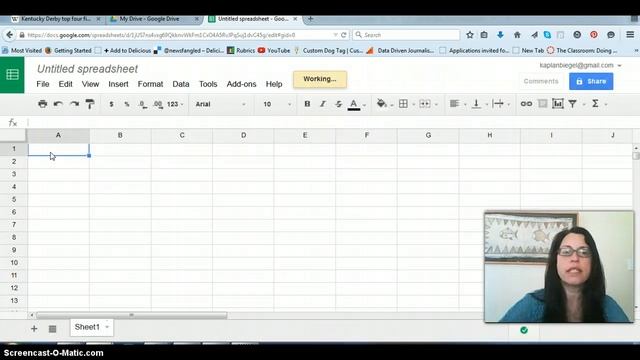Format as currency with dollar icon
The width and height of the screenshot is (640, 360).
(111, 104)
